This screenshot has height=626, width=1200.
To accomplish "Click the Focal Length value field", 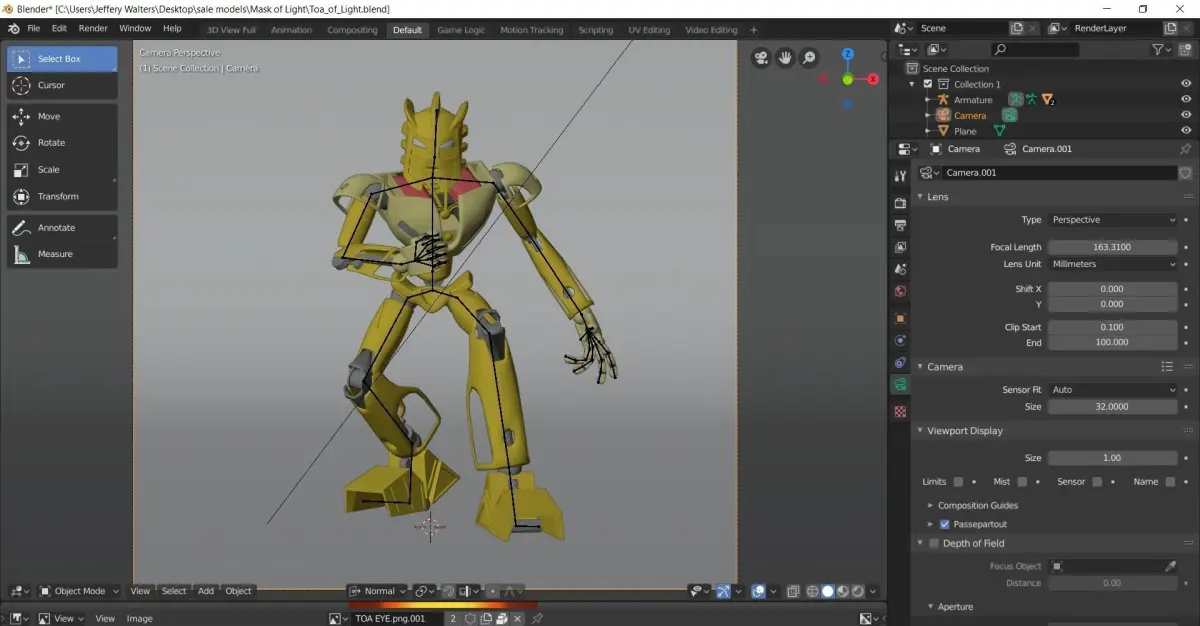I will click(x=1112, y=247).
